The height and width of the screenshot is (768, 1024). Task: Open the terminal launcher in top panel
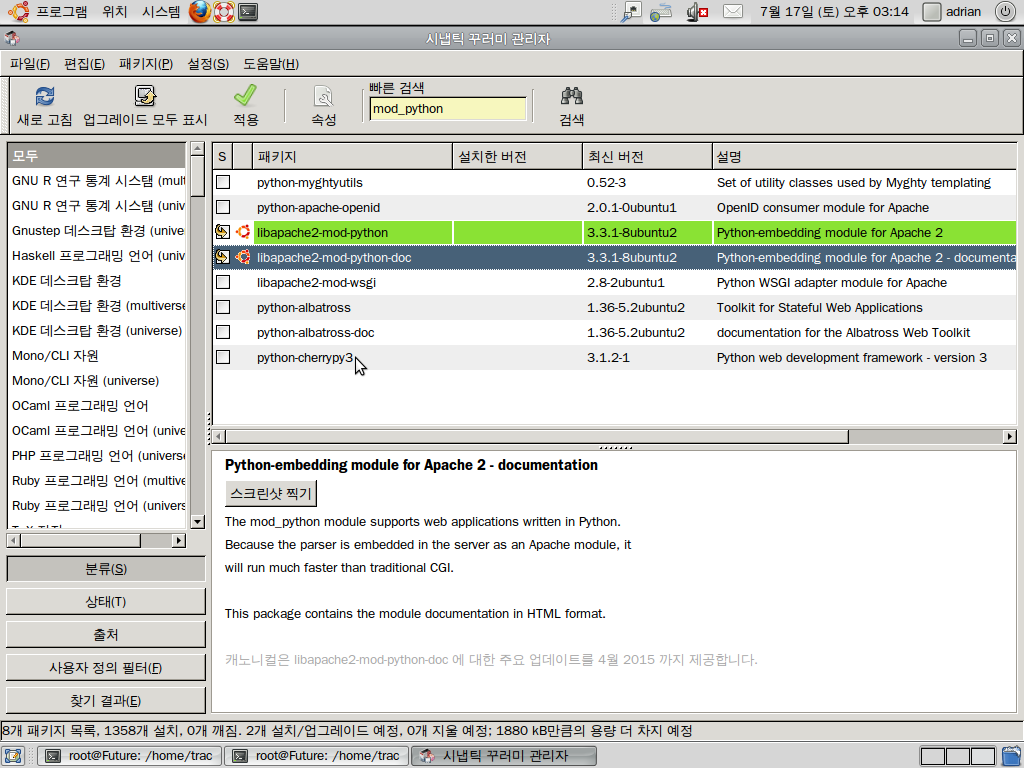tap(248, 11)
